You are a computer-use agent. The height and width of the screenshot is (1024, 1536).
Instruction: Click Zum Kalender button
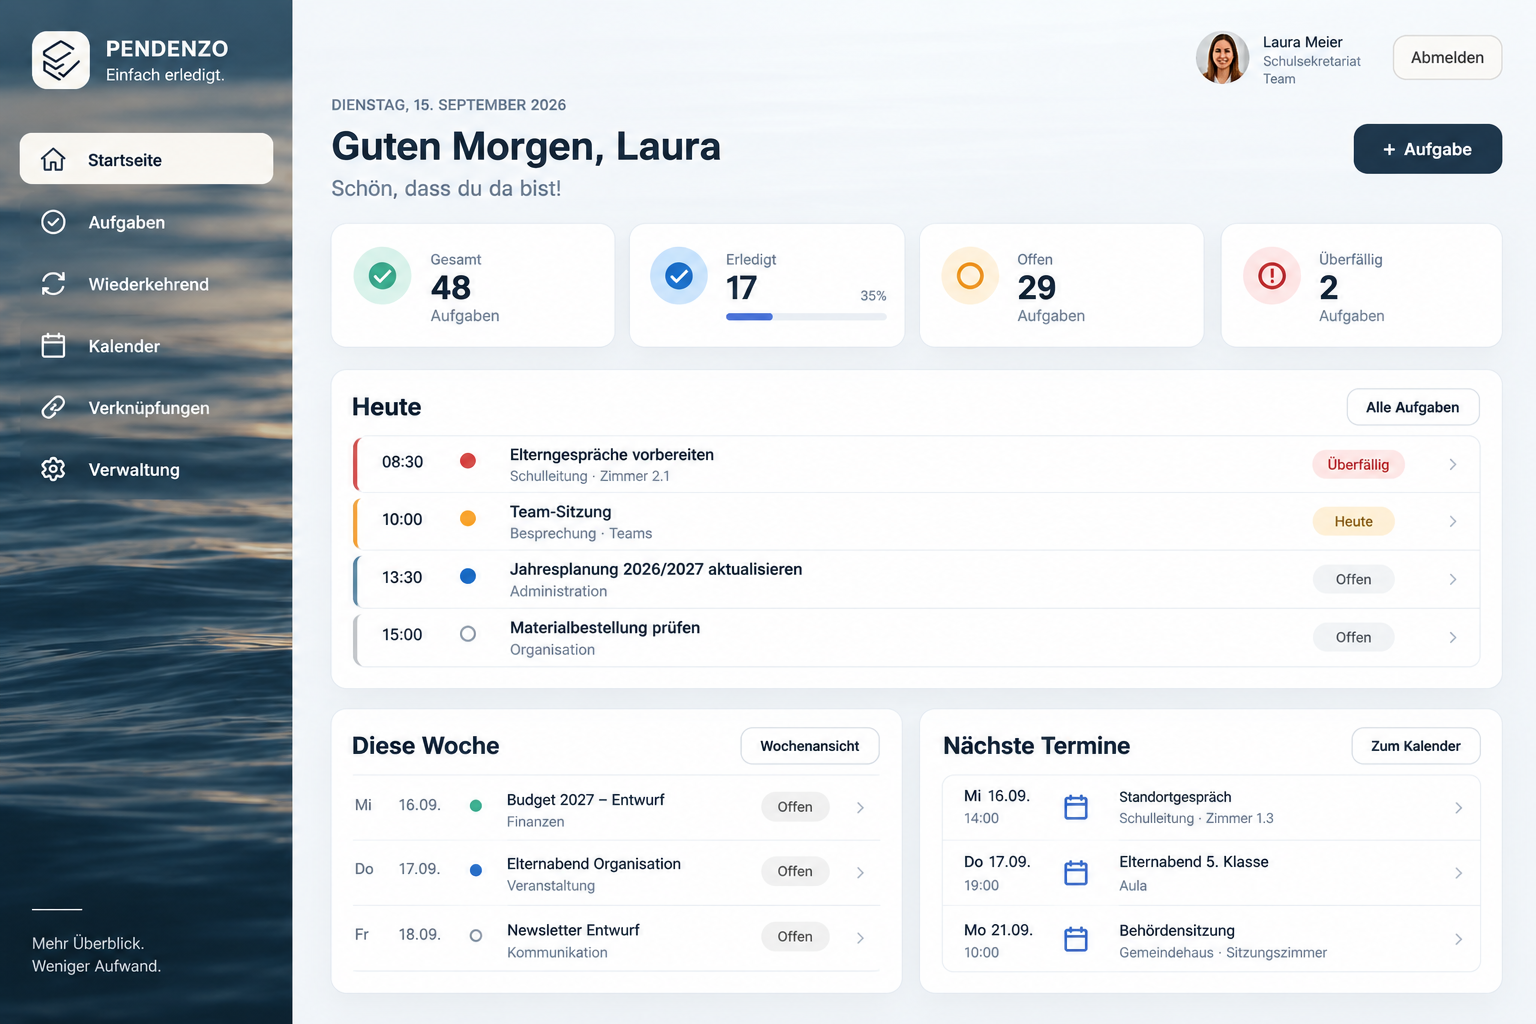1415,746
